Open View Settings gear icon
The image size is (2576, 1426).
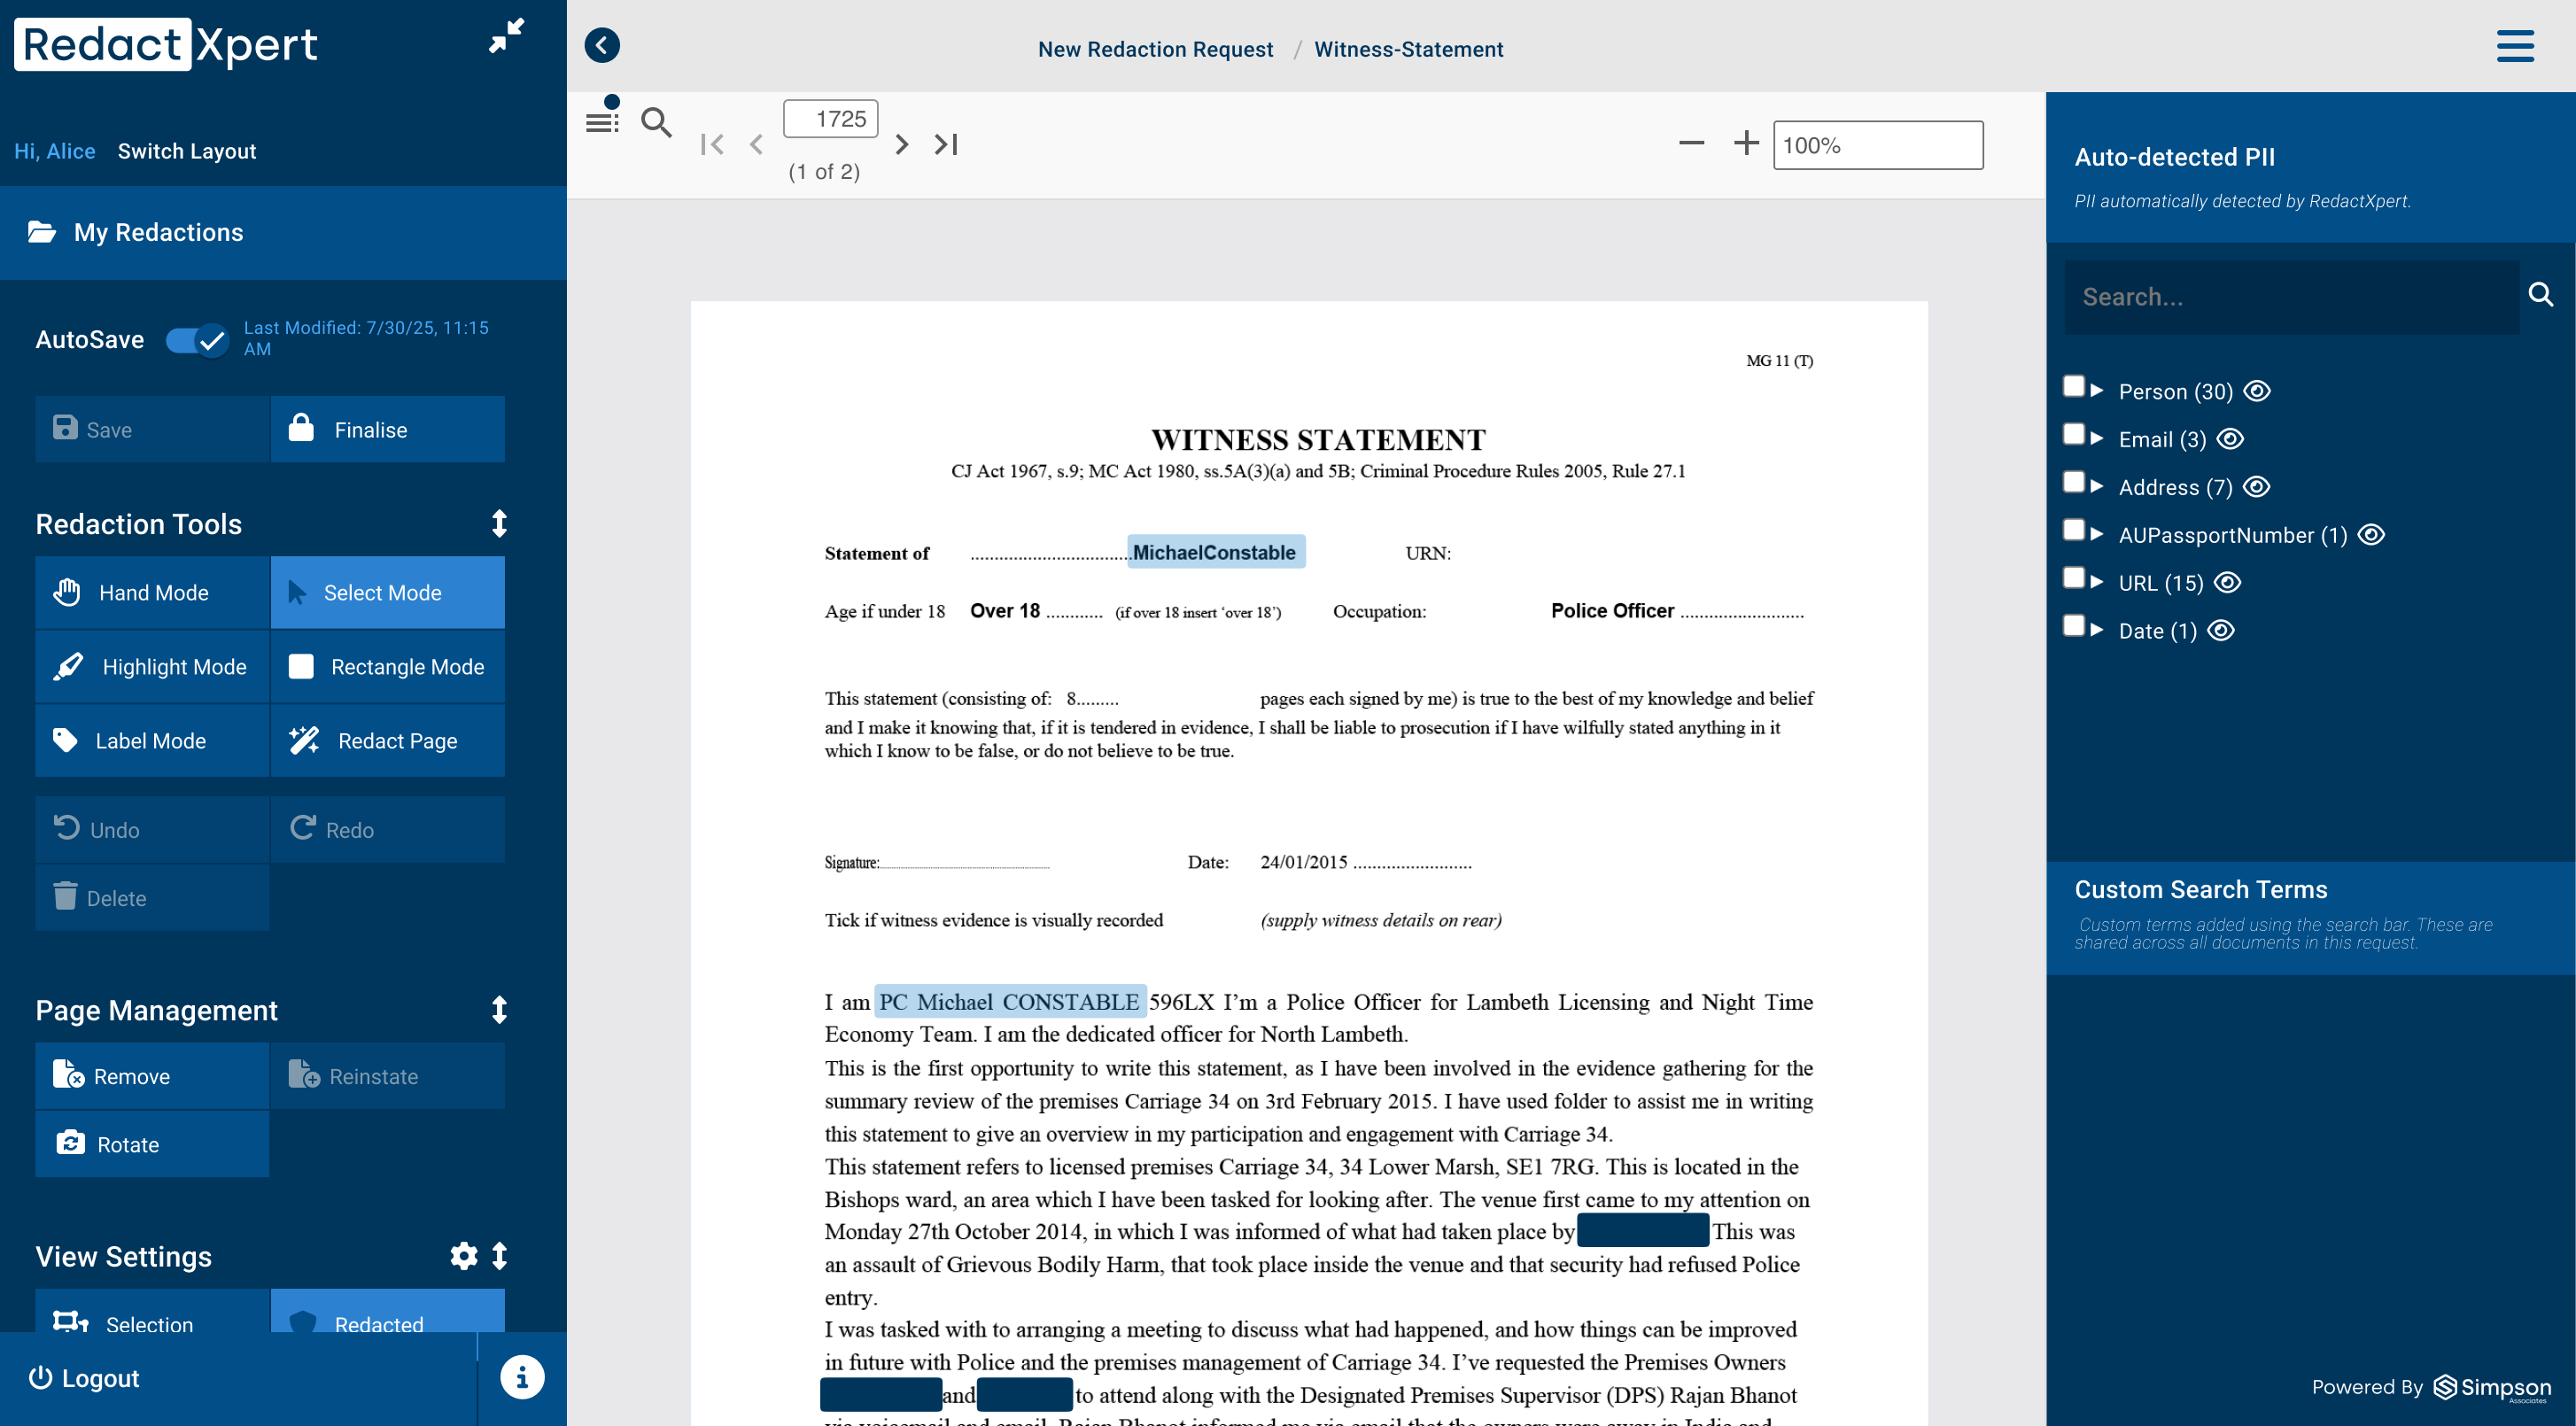click(463, 1256)
